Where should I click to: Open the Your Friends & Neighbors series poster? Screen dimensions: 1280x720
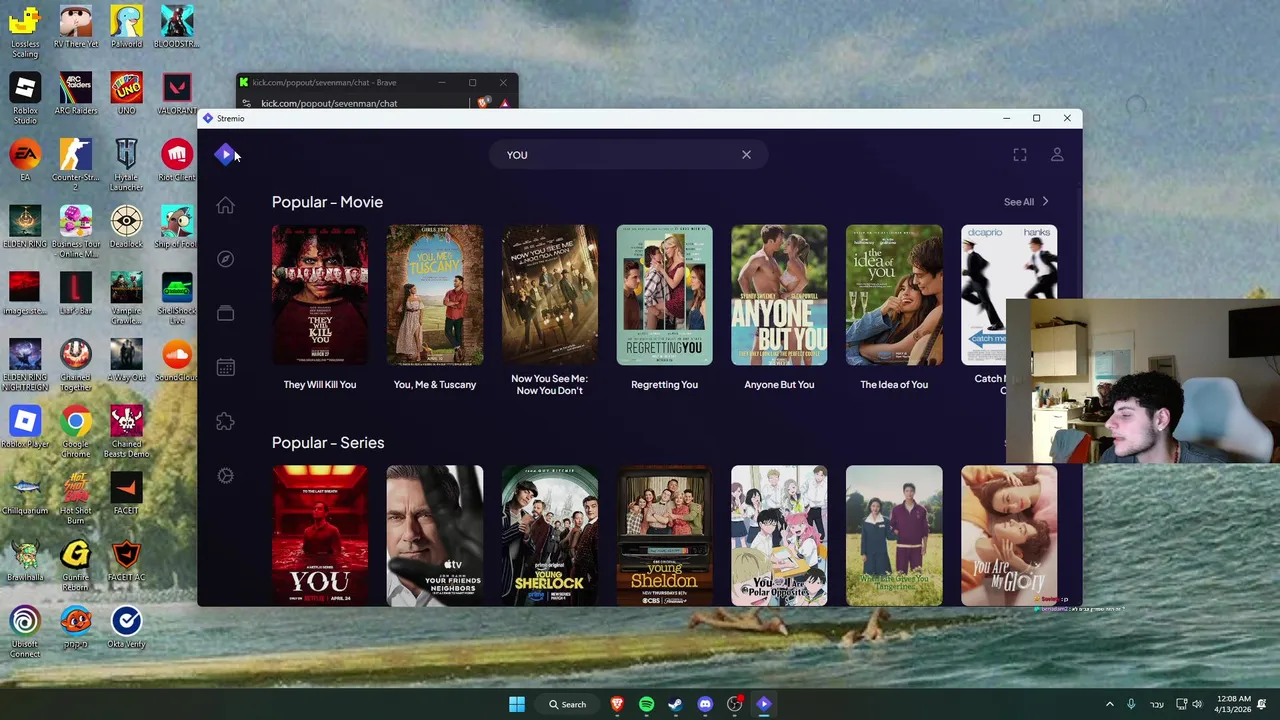pyautogui.click(x=435, y=536)
